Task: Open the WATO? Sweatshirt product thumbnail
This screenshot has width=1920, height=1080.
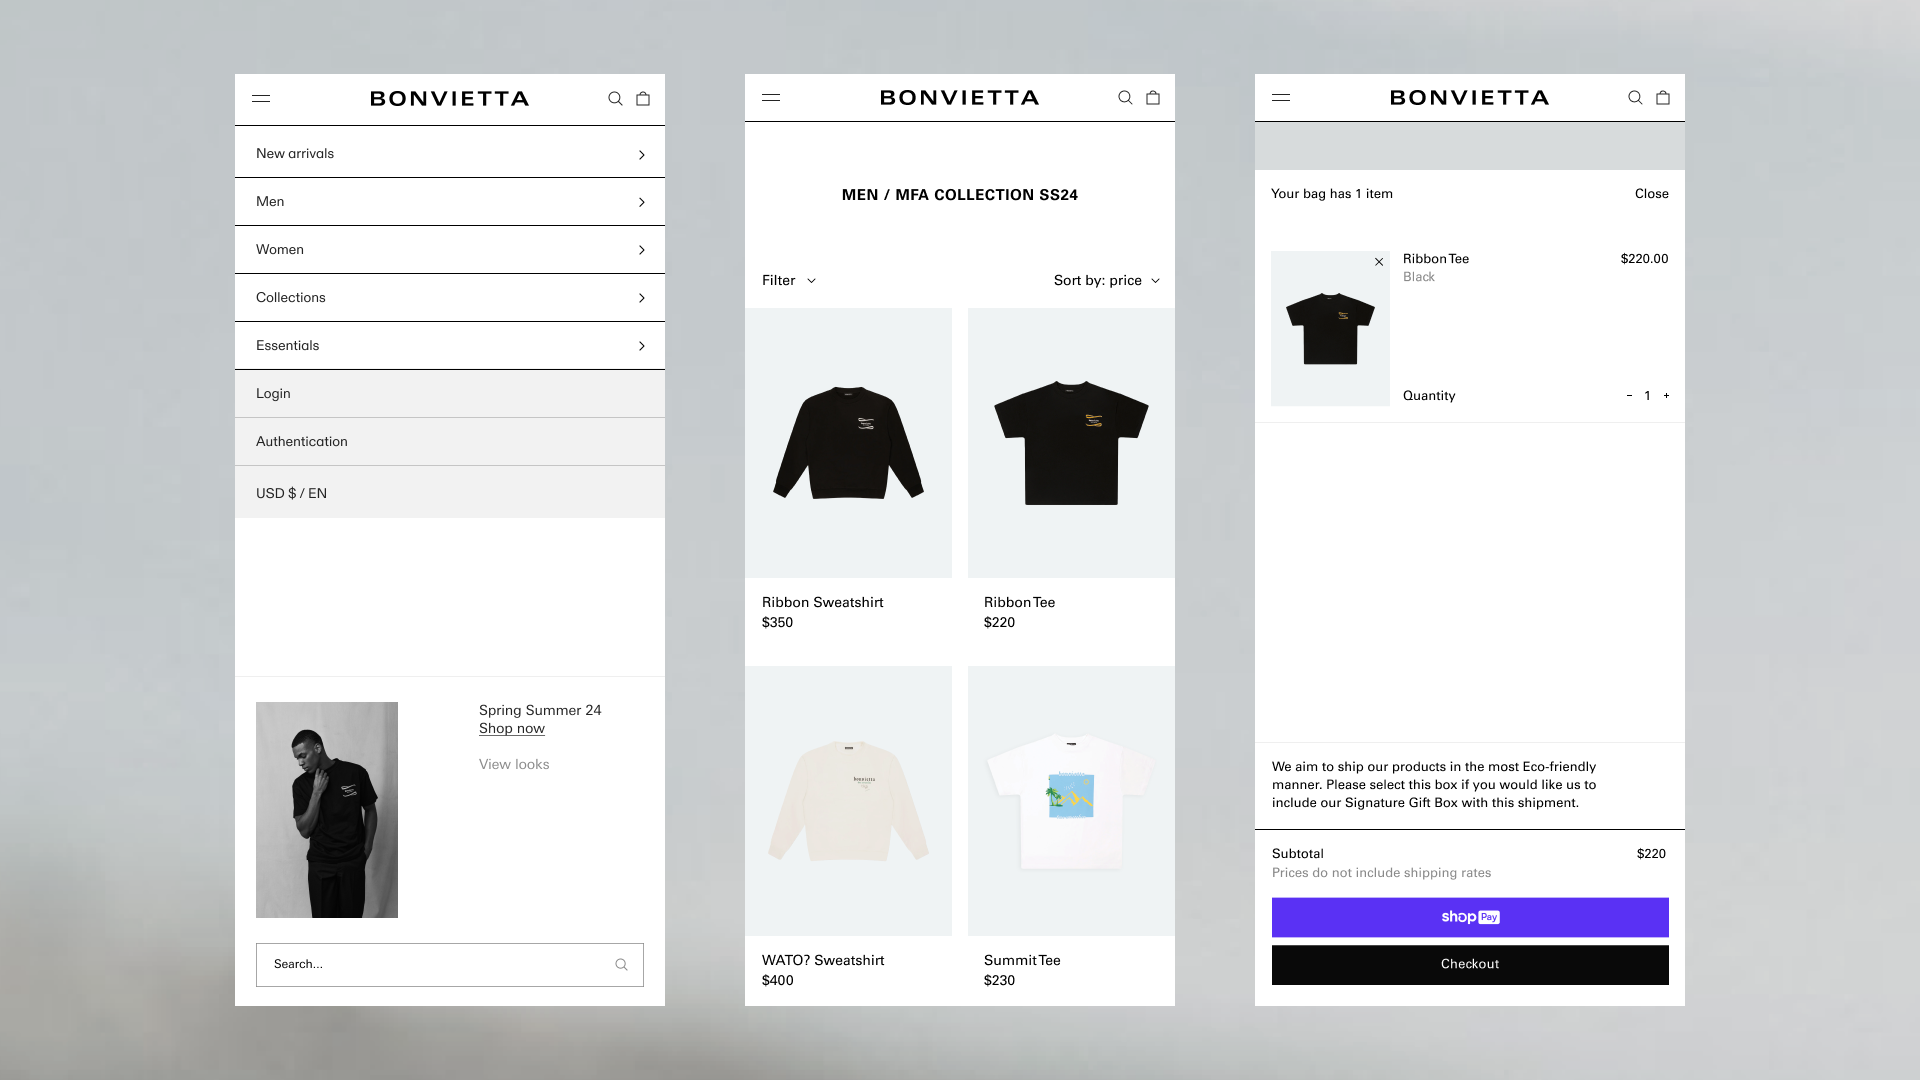Action: 848,801
